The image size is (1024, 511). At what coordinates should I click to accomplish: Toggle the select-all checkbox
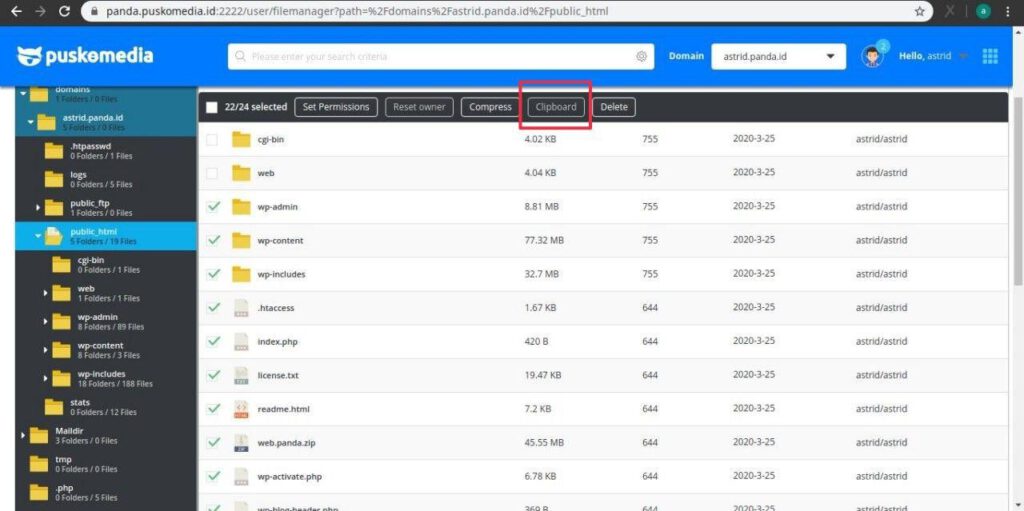click(212, 107)
